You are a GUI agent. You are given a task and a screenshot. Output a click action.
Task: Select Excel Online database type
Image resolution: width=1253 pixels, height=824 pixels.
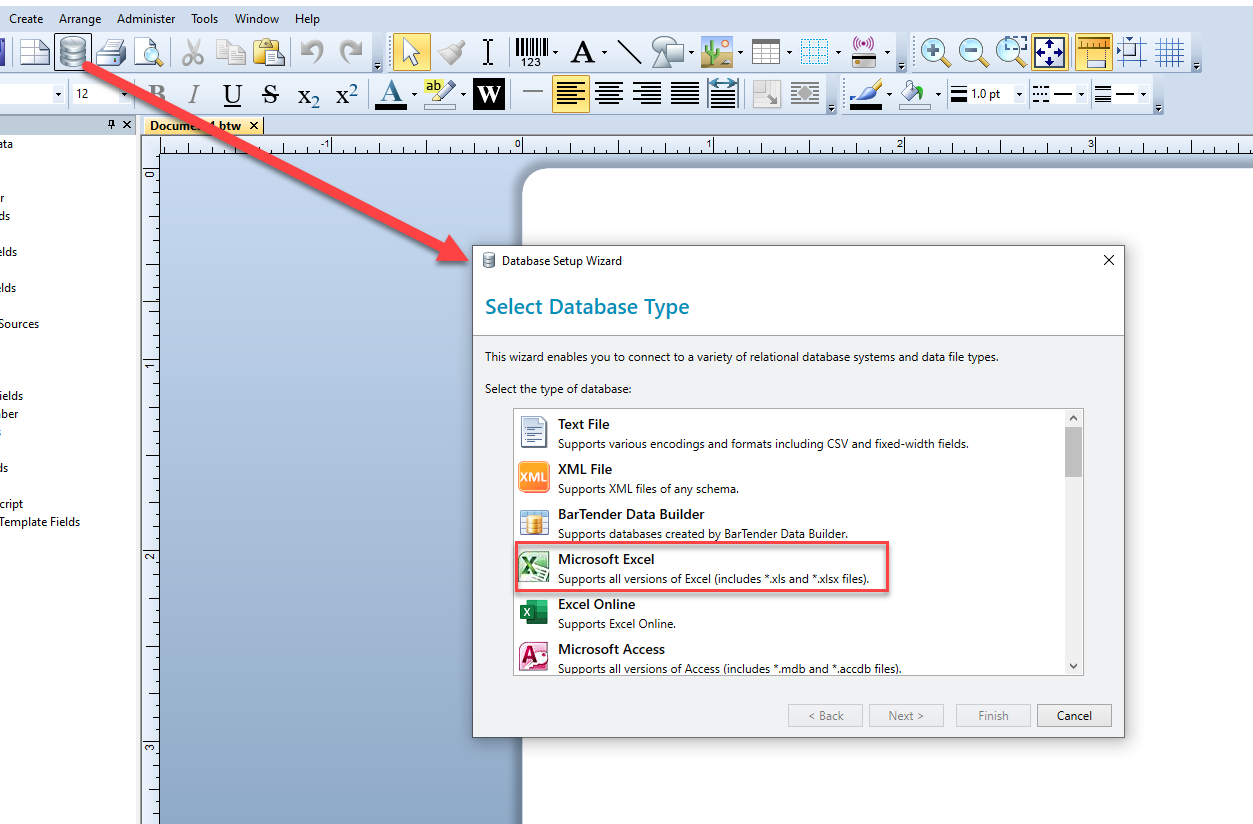[x=789, y=613]
